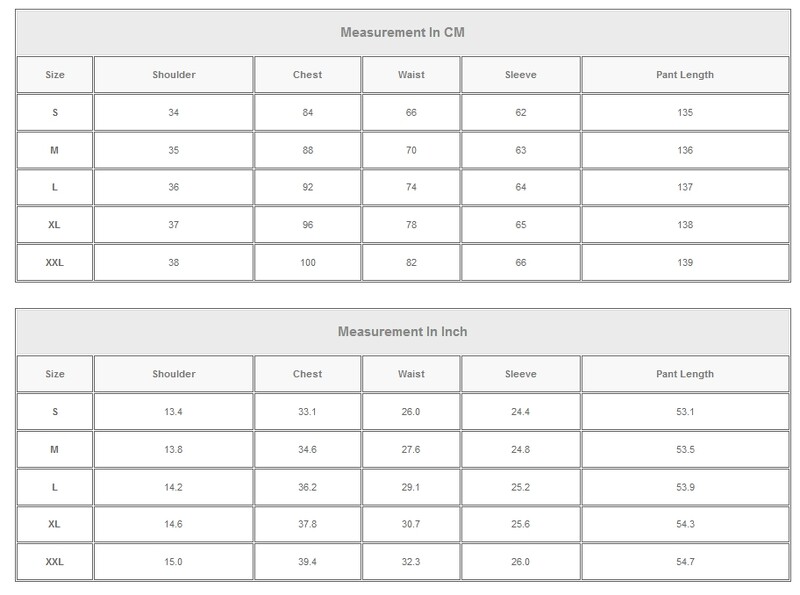Viewport: 800px width, 595px height.
Task: Click the Chest header in Inch table
Action: 307,374
